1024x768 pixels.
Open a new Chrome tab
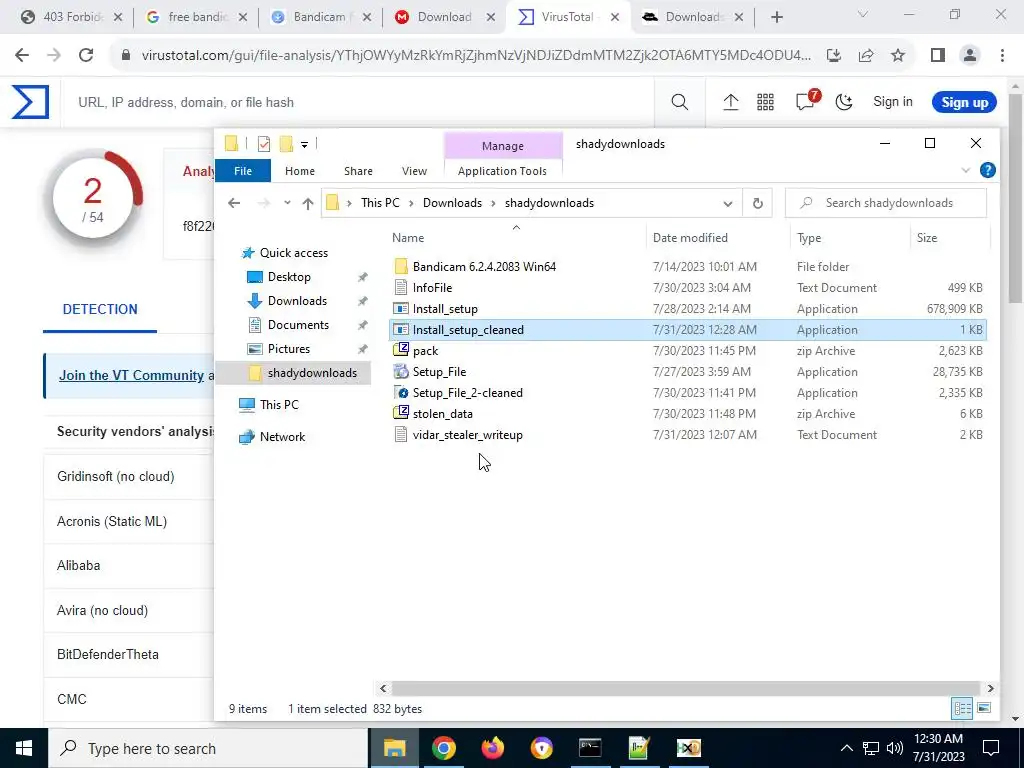coord(776,18)
